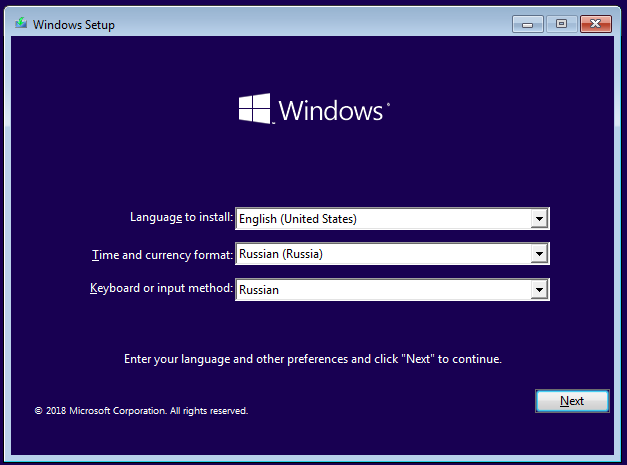The image size is (627, 465).
Task: Open the Keyboard or input method dropdown arrow
Action: (539, 289)
